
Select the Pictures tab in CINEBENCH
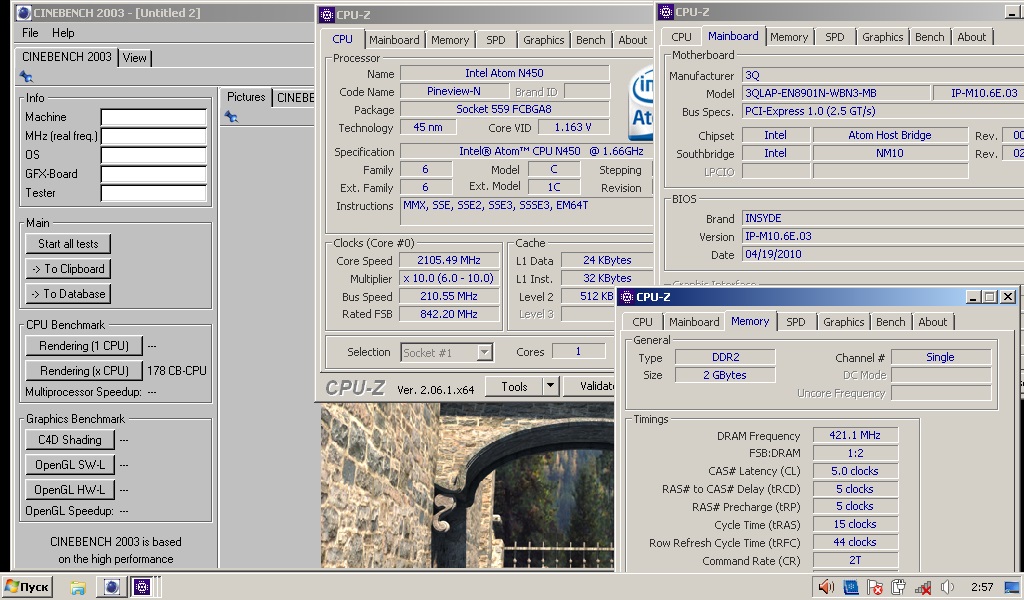click(x=246, y=97)
